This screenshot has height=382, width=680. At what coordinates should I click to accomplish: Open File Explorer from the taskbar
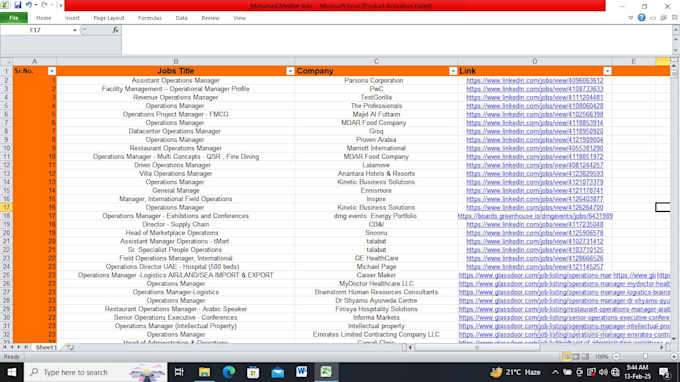click(x=204, y=372)
